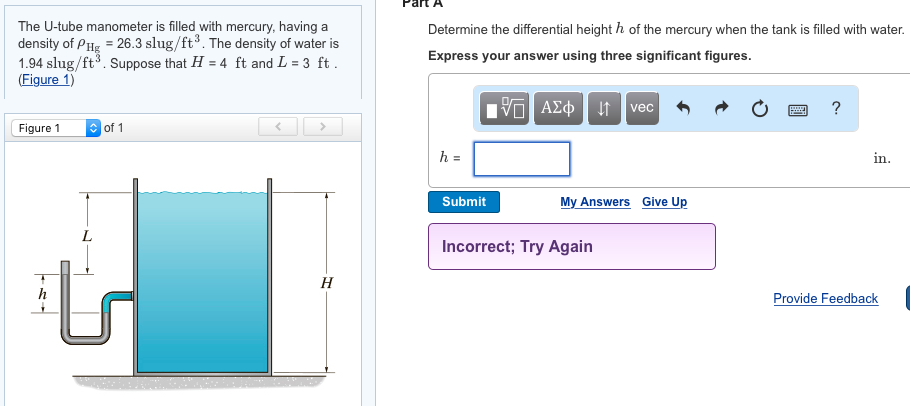Screen dimensions: 910x406
Task: Open the (Figure 1) reference link
Action: pos(46,81)
